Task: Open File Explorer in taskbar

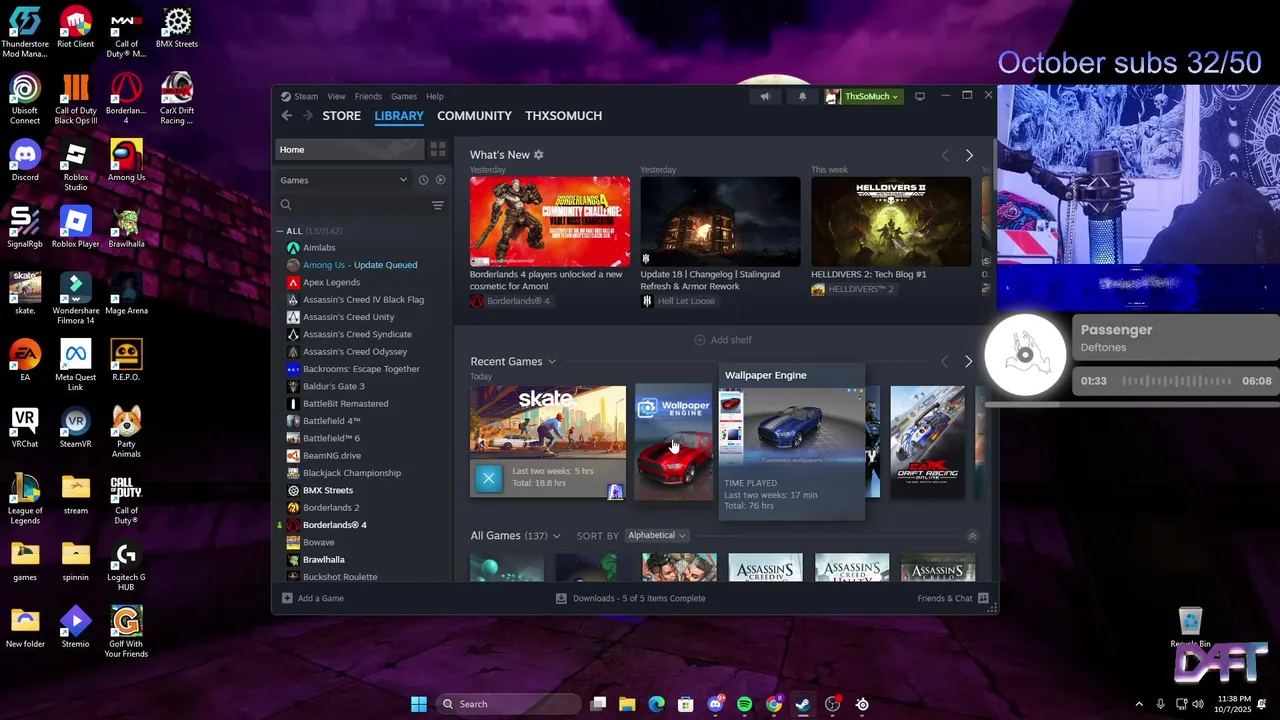Action: (x=627, y=704)
